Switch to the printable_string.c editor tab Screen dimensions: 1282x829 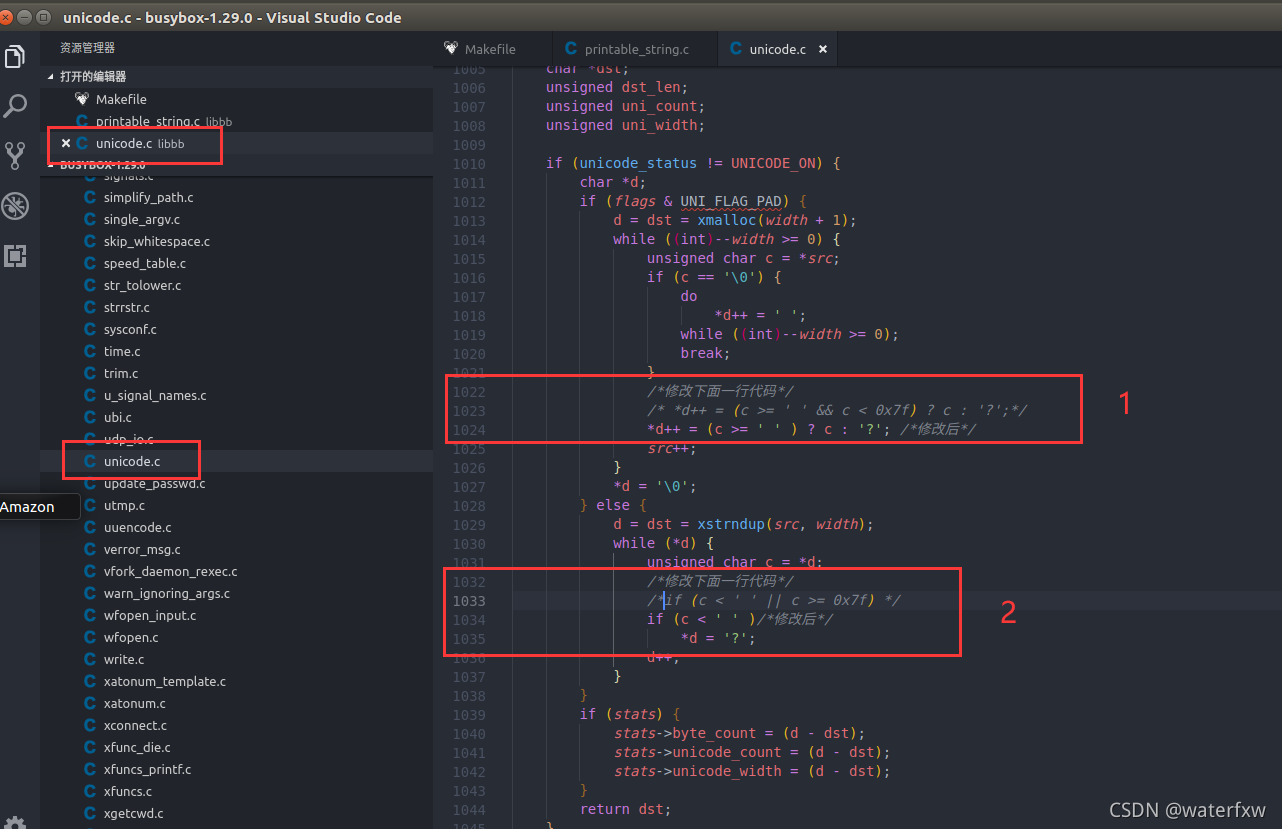click(x=636, y=49)
